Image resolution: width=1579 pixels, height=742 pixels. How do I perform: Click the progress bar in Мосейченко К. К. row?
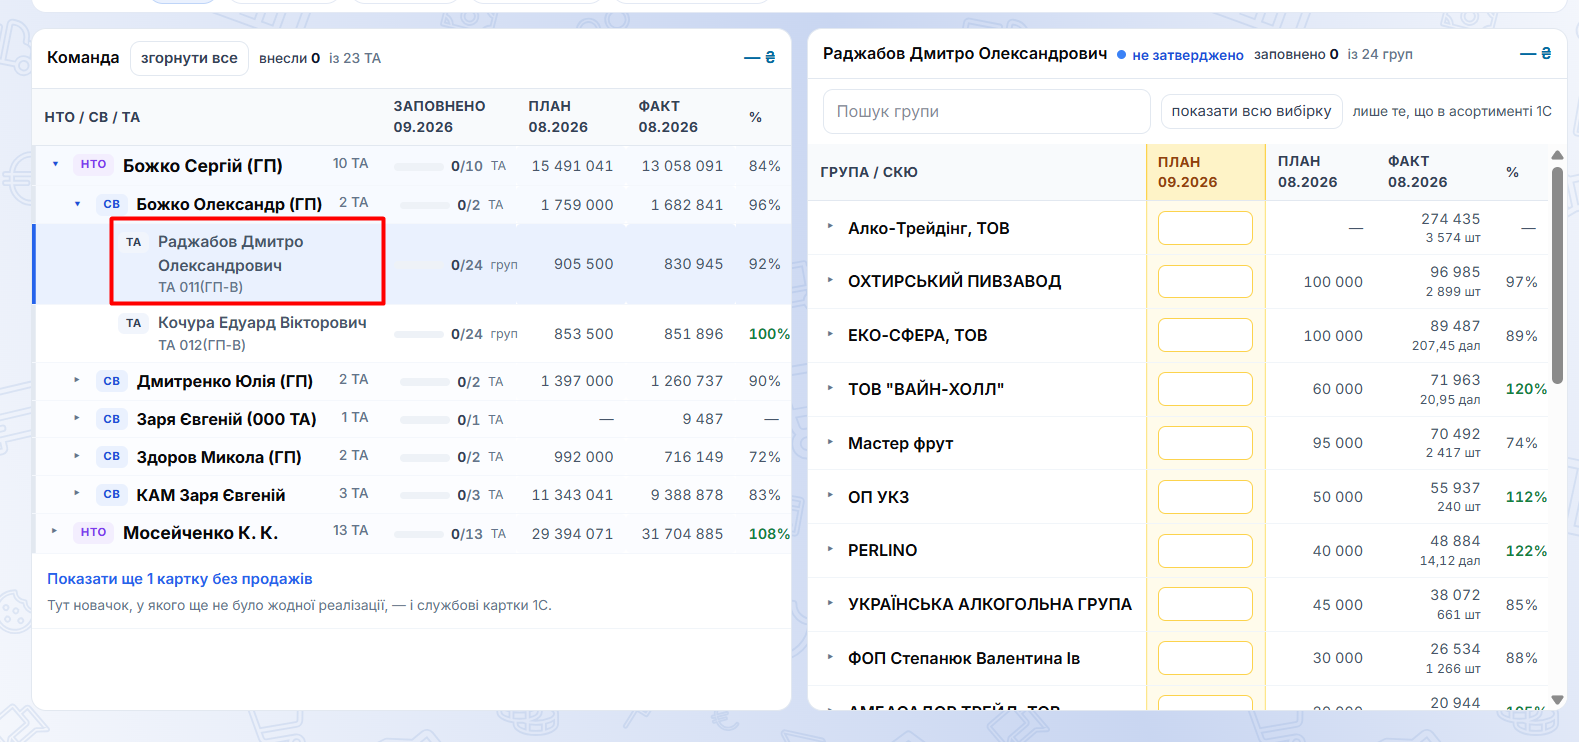[418, 535]
